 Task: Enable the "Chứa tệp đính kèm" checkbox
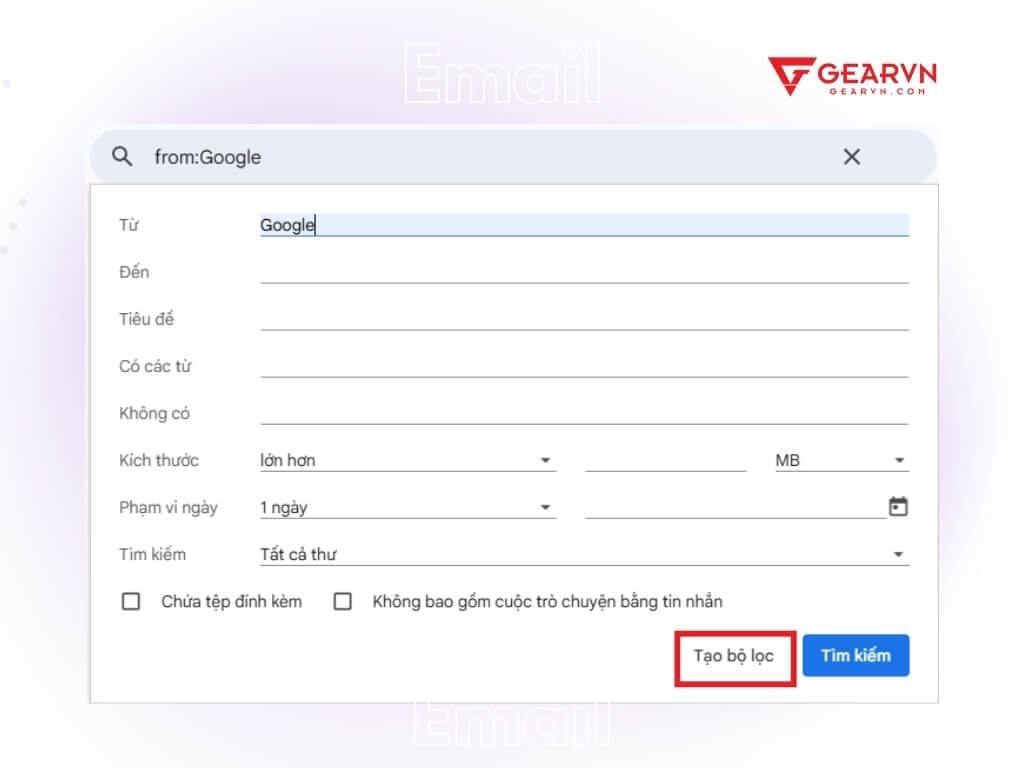(x=131, y=601)
